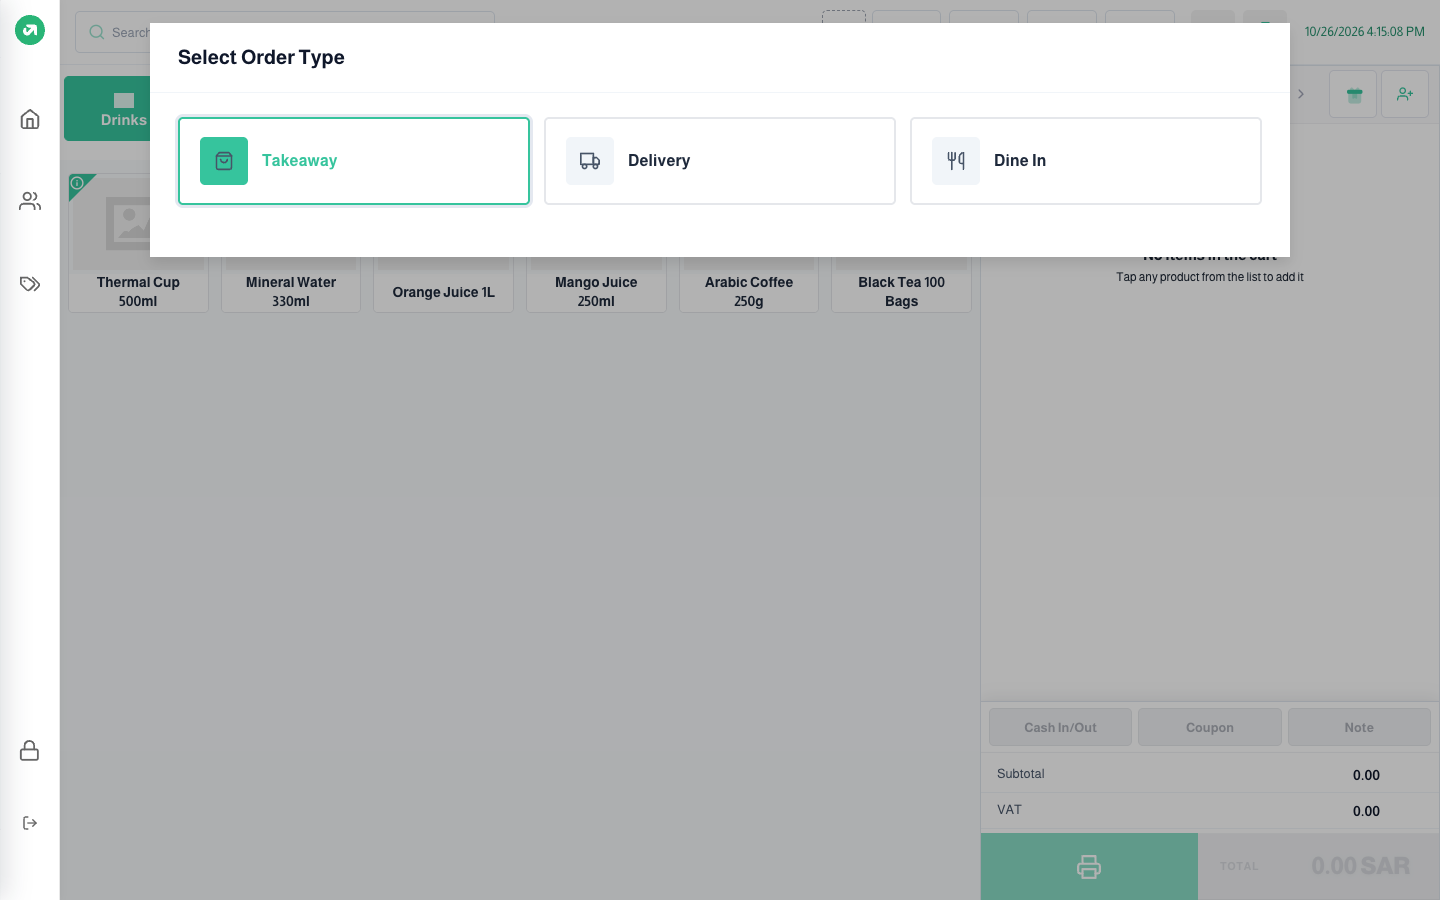This screenshot has width=1440, height=900.
Task: Click the VAT amount value
Action: (x=1366, y=811)
